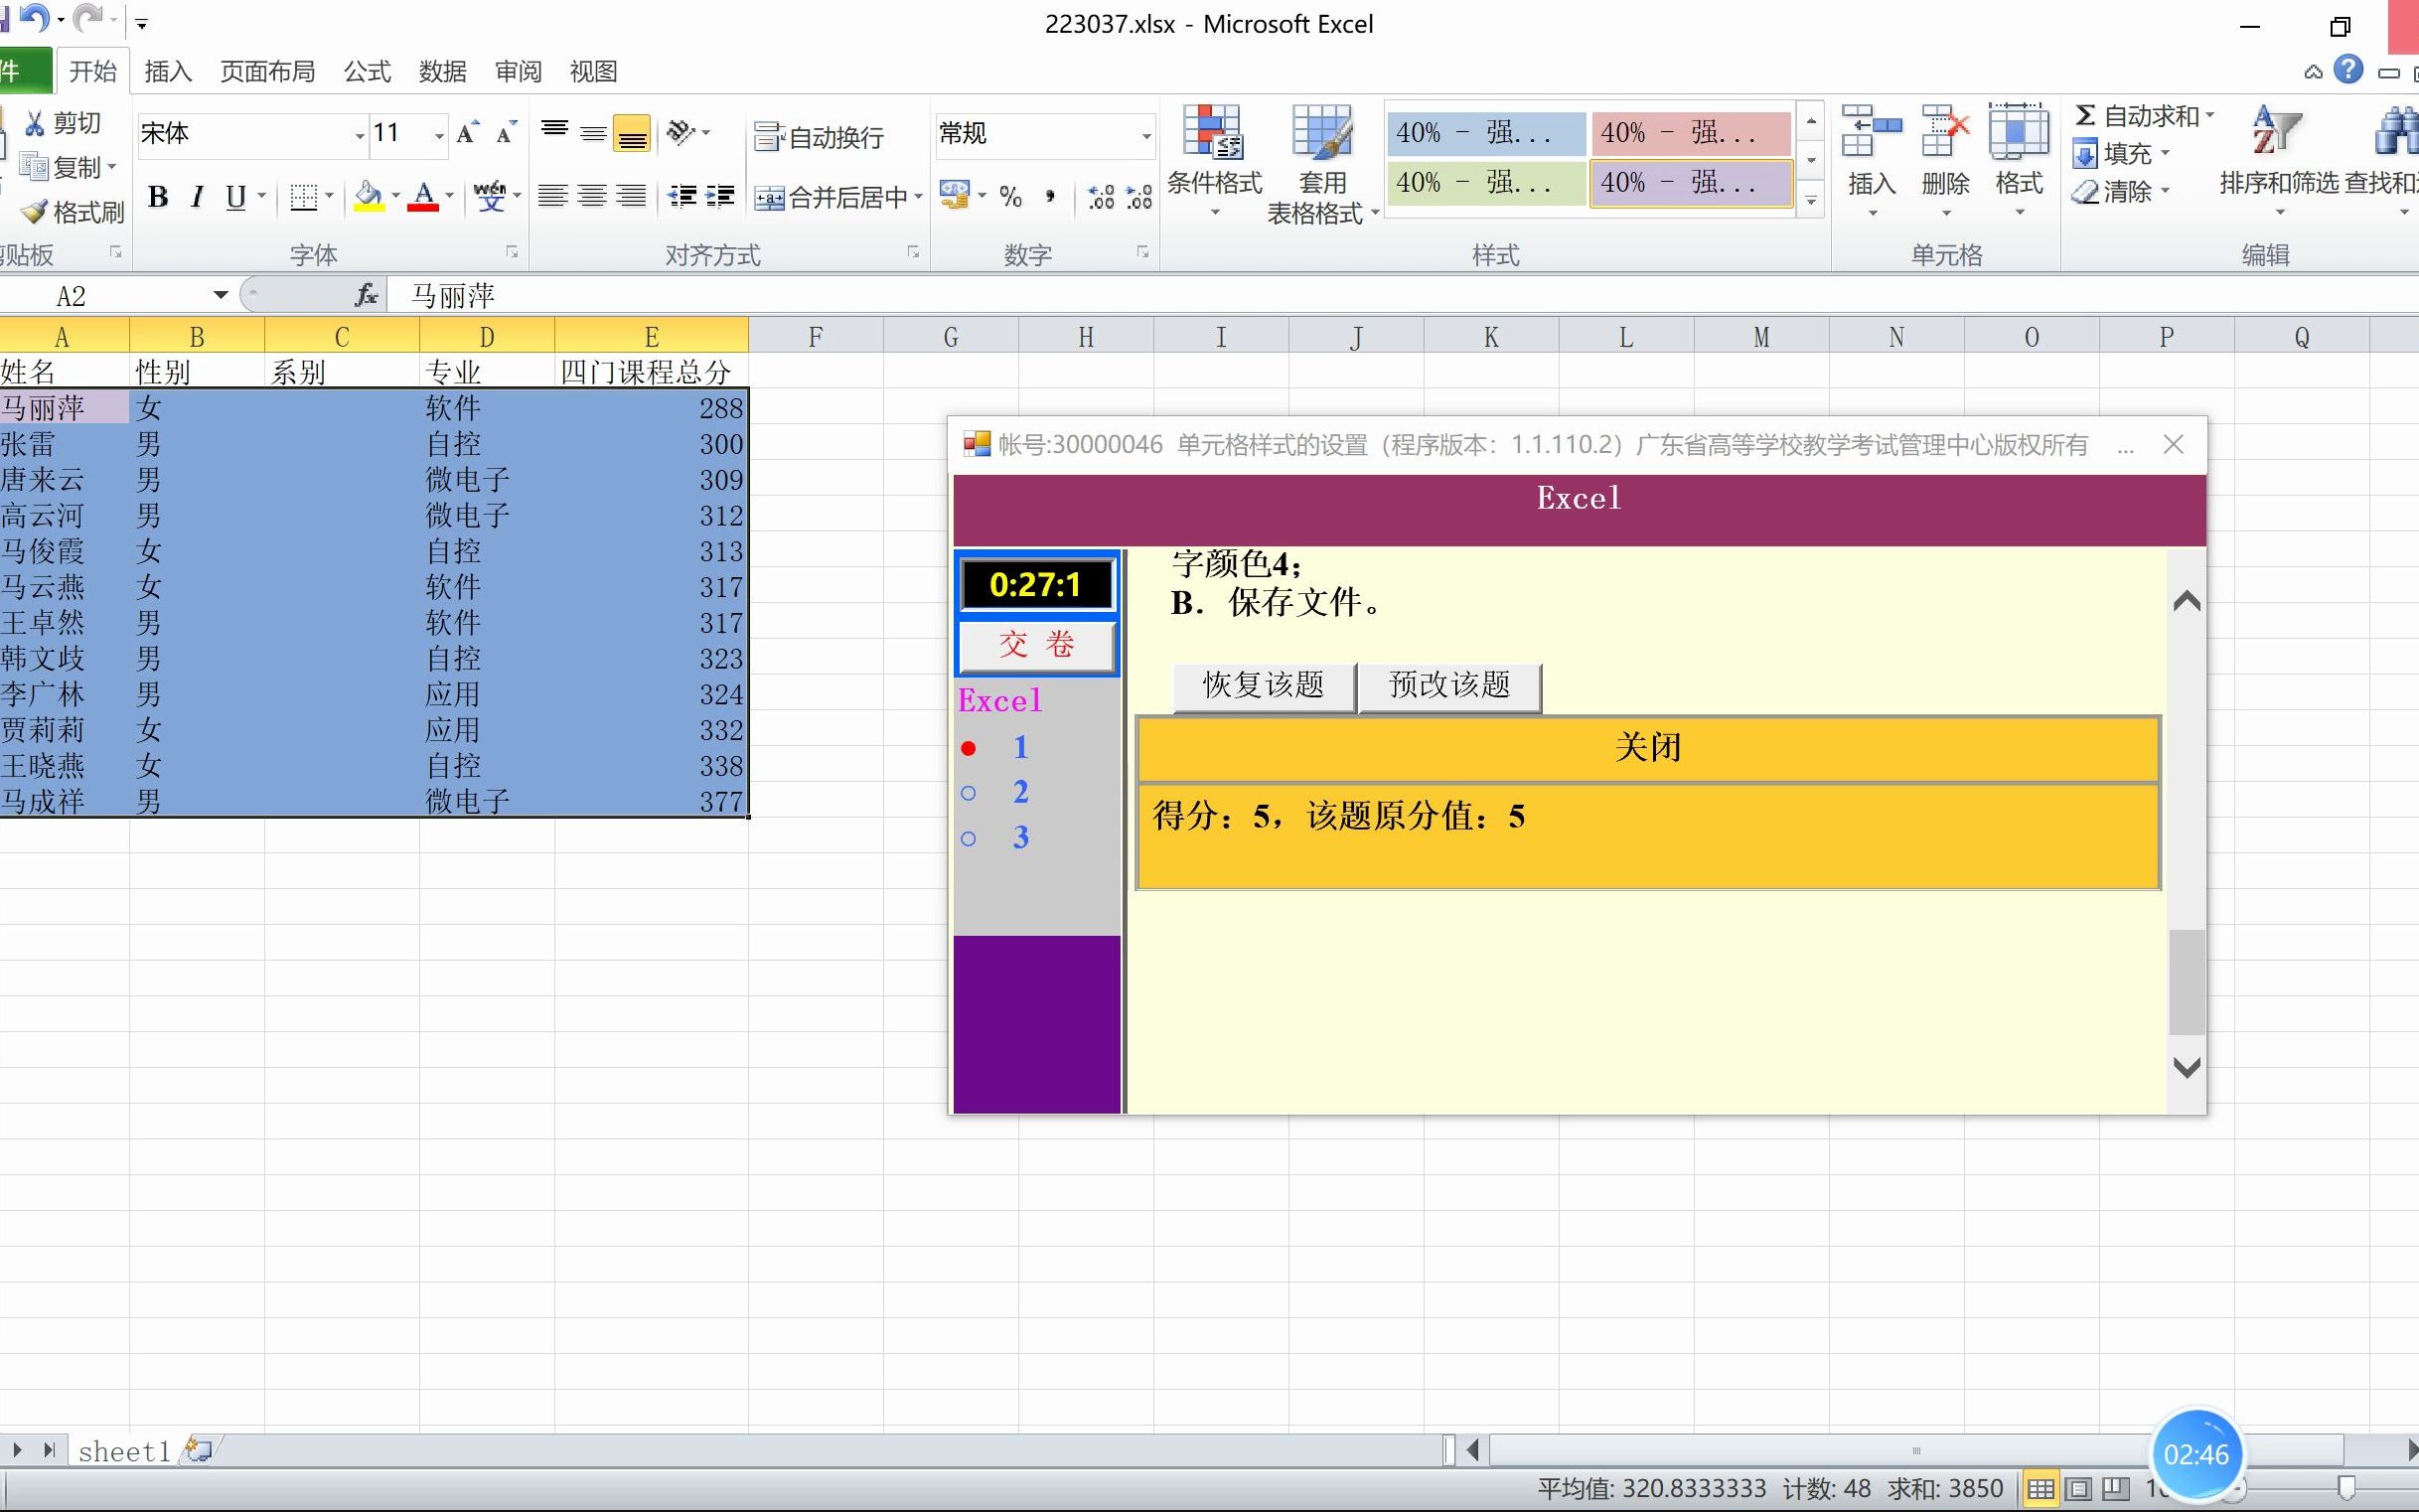Click the sheet1 worksheet tab
Viewport: 2419px width, 1512px height.
[124, 1449]
